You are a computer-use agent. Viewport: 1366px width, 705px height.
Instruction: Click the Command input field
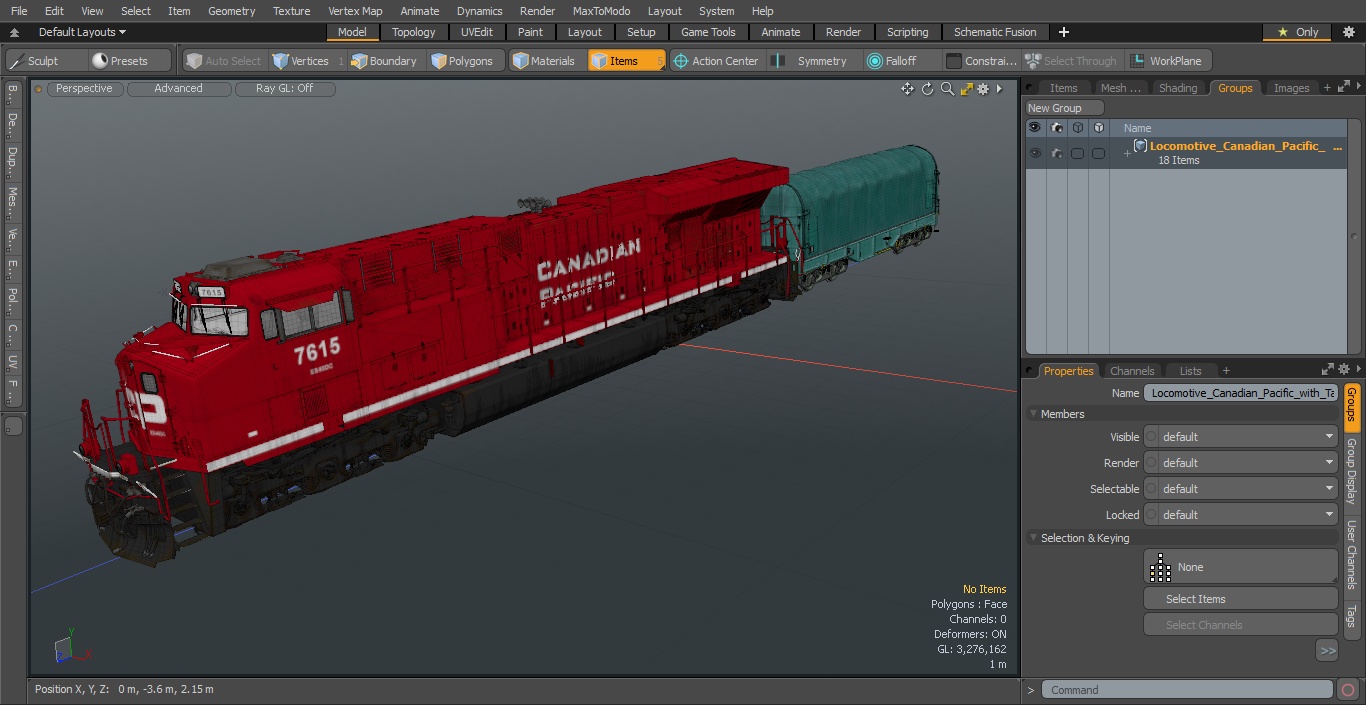pyautogui.click(x=1187, y=690)
